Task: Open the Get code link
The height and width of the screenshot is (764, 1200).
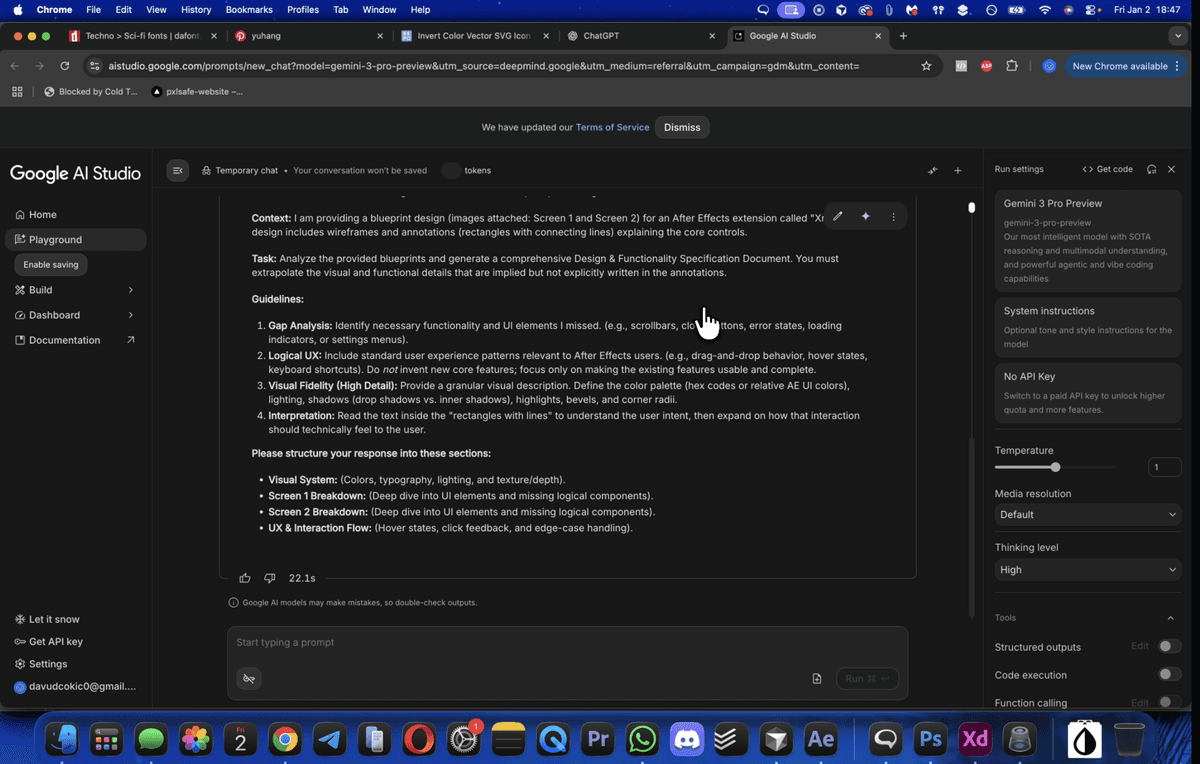Action: pyautogui.click(x=1108, y=169)
